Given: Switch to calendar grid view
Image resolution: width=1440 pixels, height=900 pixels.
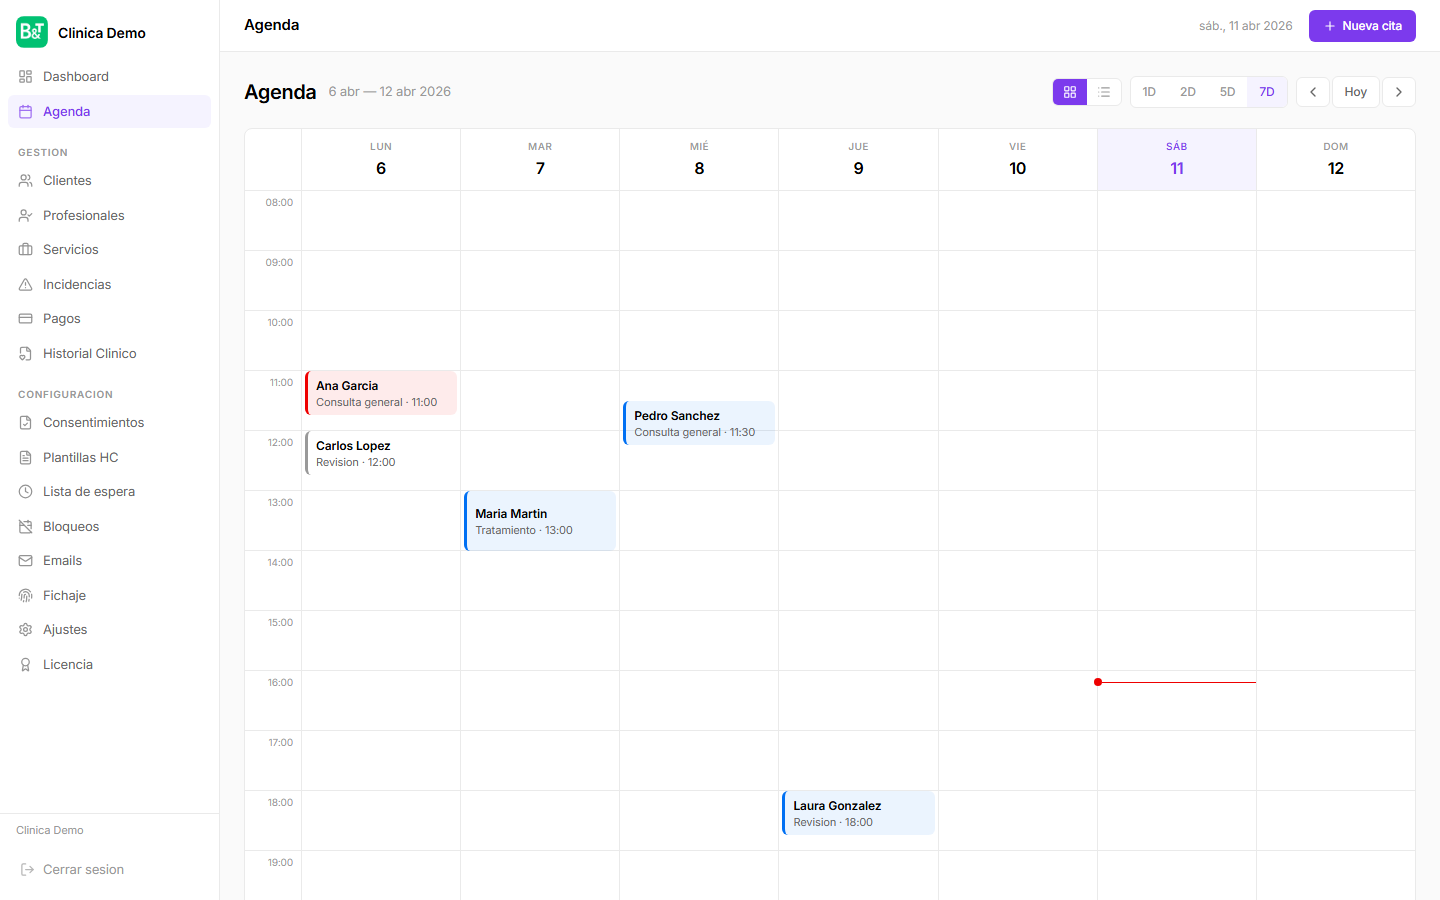Looking at the screenshot, I should point(1070,92).
